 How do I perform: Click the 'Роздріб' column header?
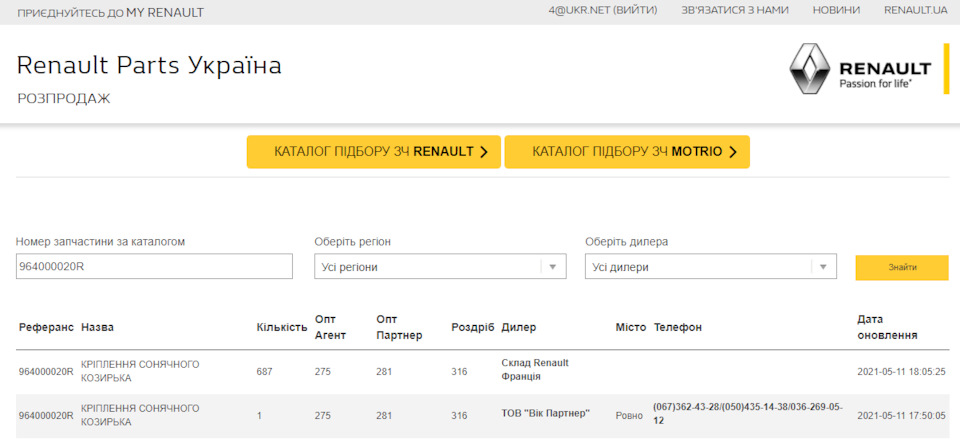pyautogui.click(x=473, y=328)
